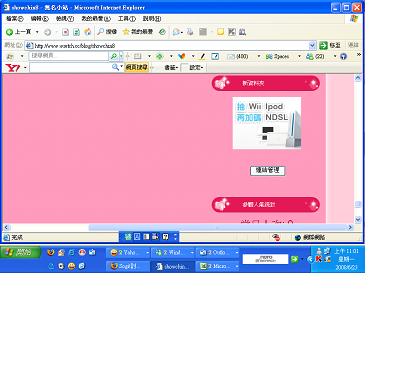Click the Yahoo web search button
Viewport: 393px width, 384px height.
pyautogui.click(x=137, y=67)
